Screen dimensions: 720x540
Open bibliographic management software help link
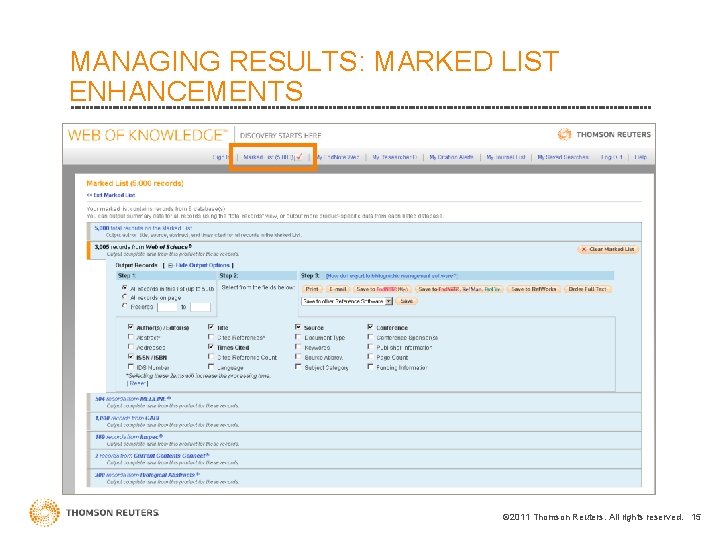[x=391, y=276]
